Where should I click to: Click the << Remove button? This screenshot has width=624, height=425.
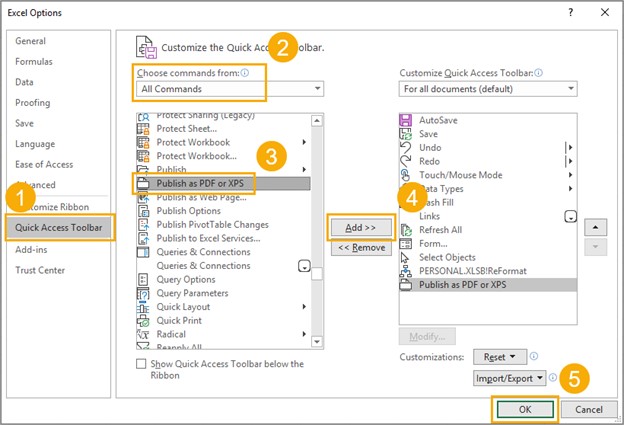pyautogui.click(x=361, y=248)
